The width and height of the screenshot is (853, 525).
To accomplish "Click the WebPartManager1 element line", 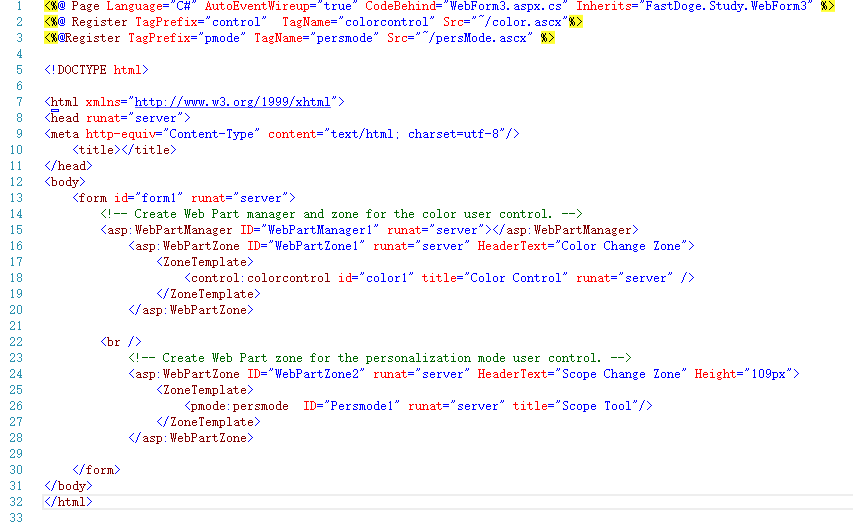I will (x=369, y=230).
